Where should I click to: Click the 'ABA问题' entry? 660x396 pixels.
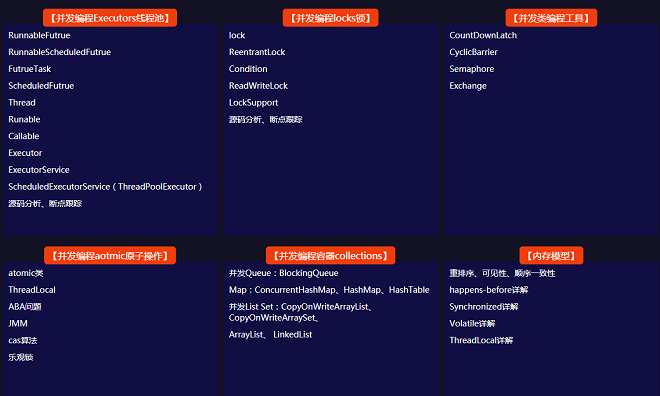coord(25,307)
